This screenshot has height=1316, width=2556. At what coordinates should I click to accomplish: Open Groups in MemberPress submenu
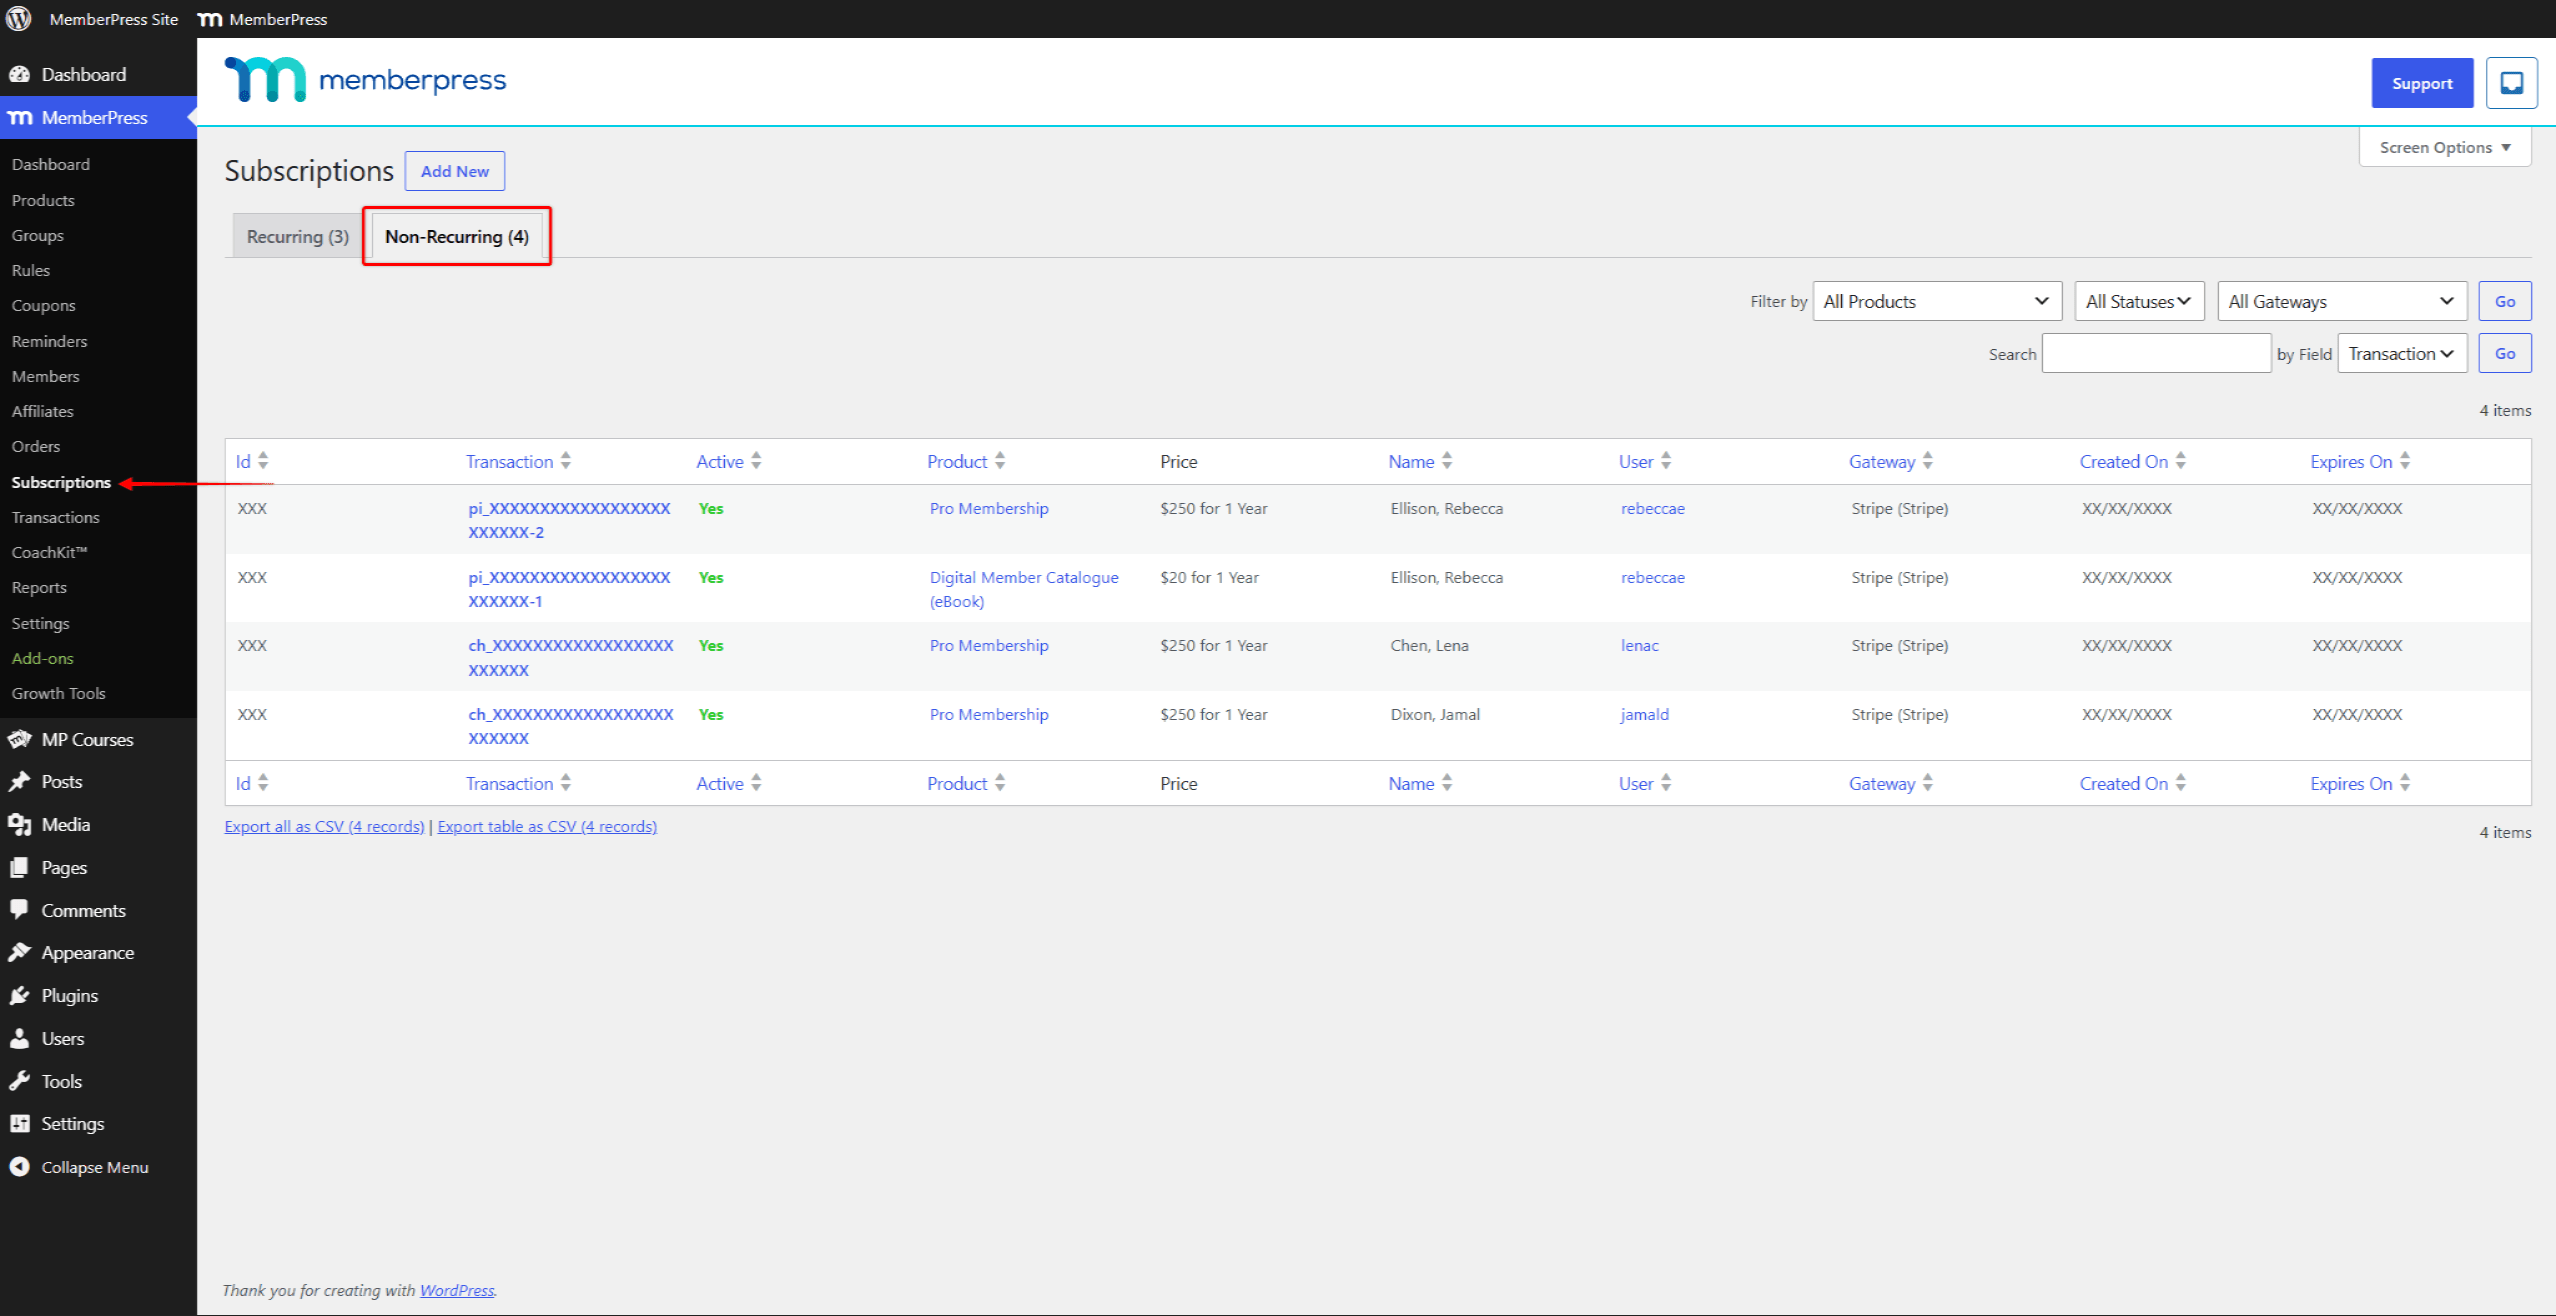[x=38, y=235]
